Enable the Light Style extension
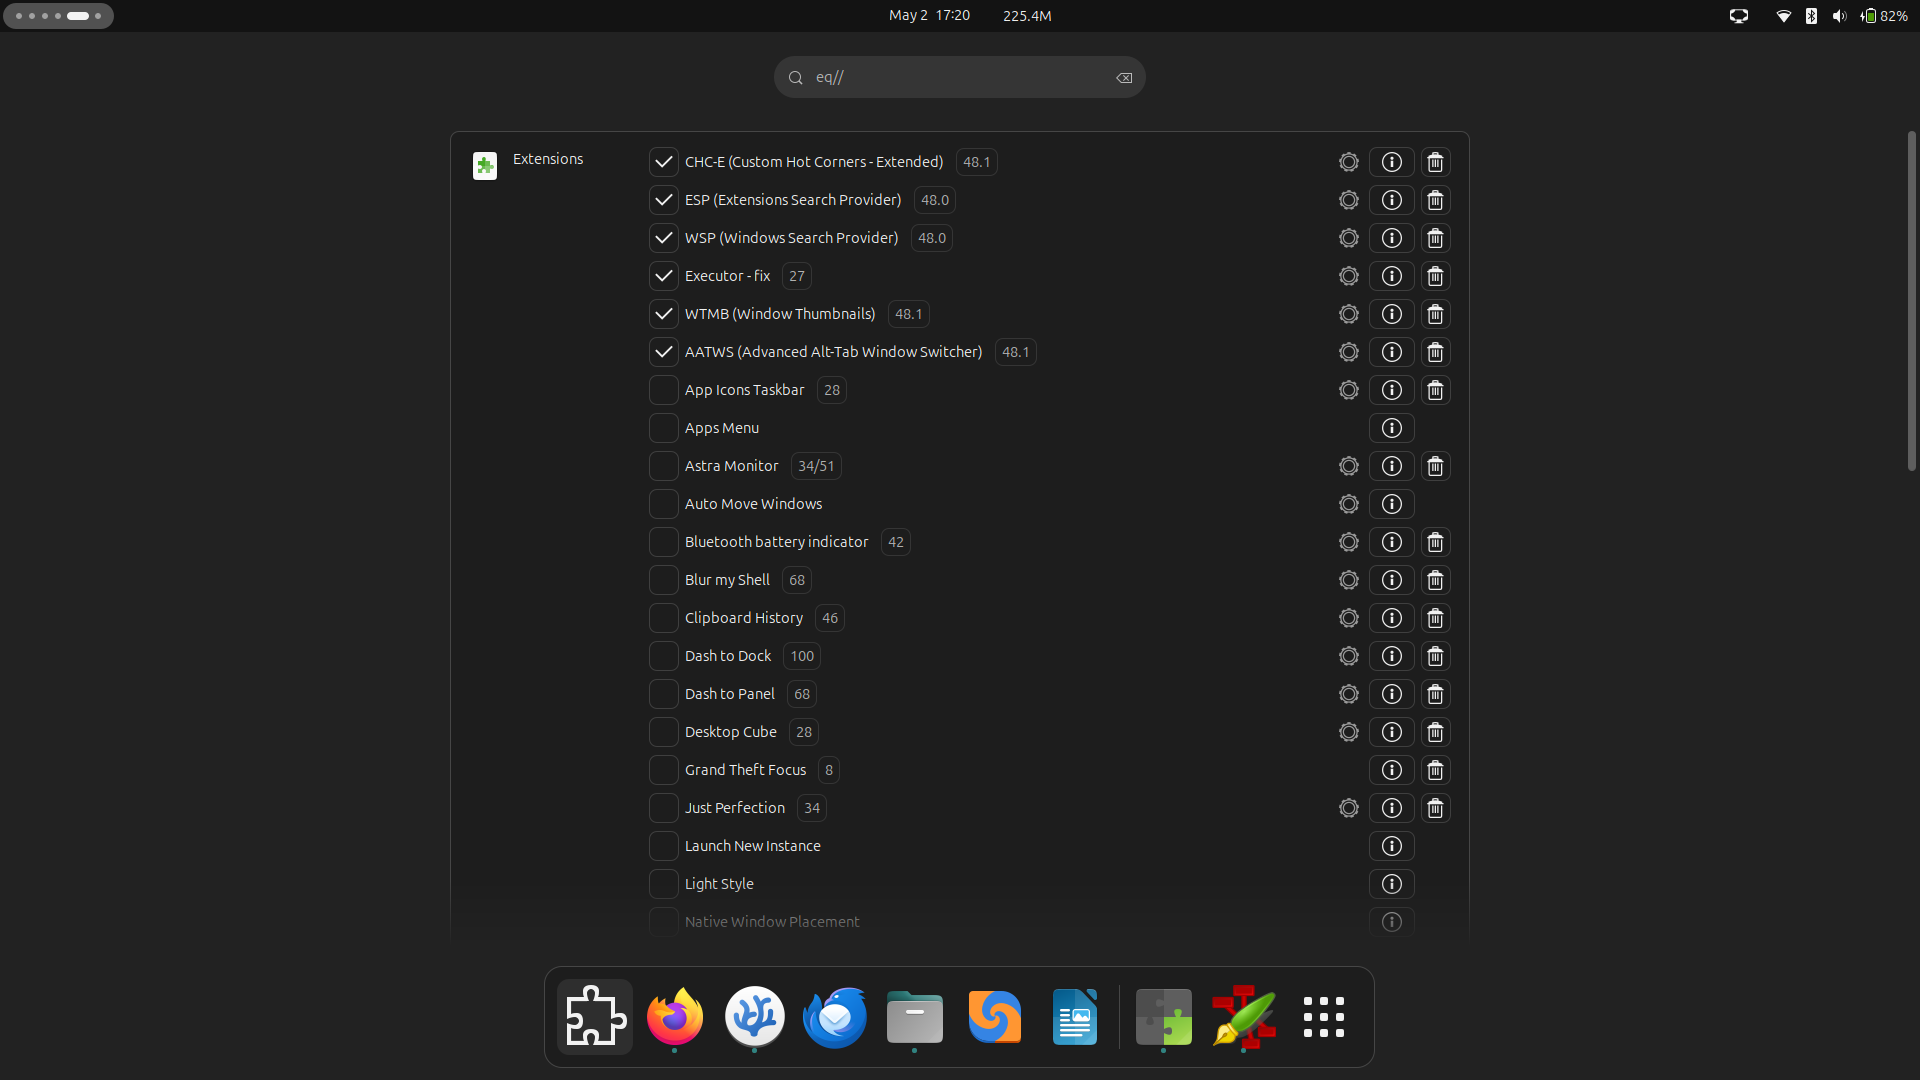Image resolution: width=1920 pixels, height=1080 pixels. pos(663,884)
